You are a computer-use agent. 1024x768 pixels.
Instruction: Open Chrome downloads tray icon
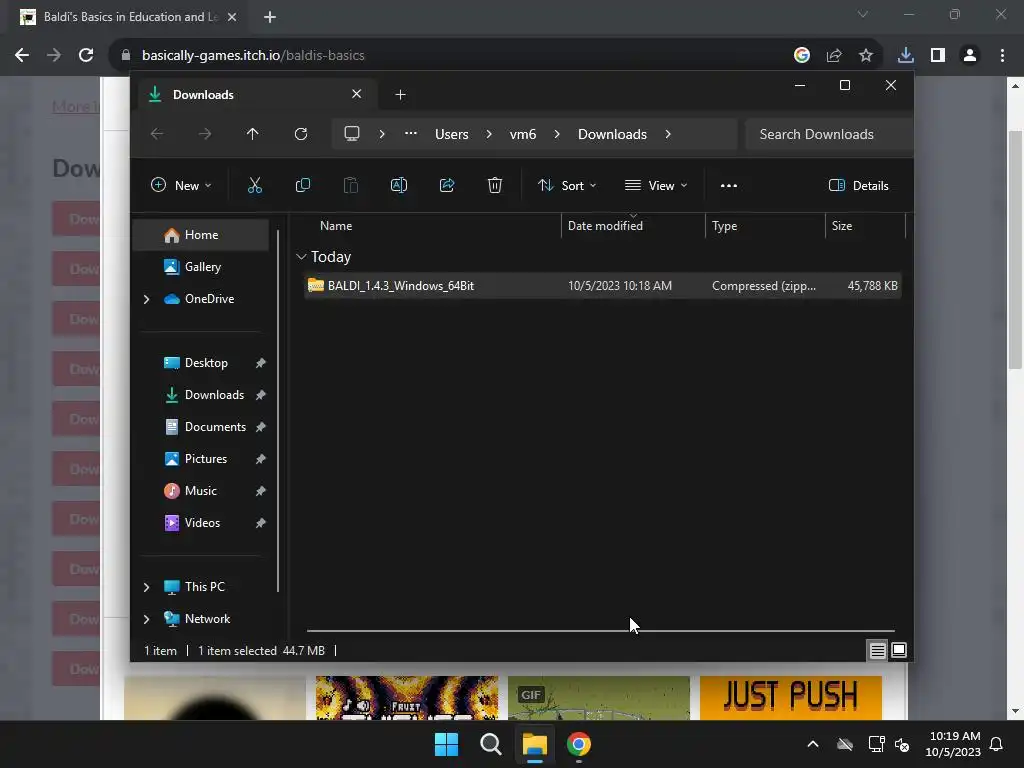(906, 56)
